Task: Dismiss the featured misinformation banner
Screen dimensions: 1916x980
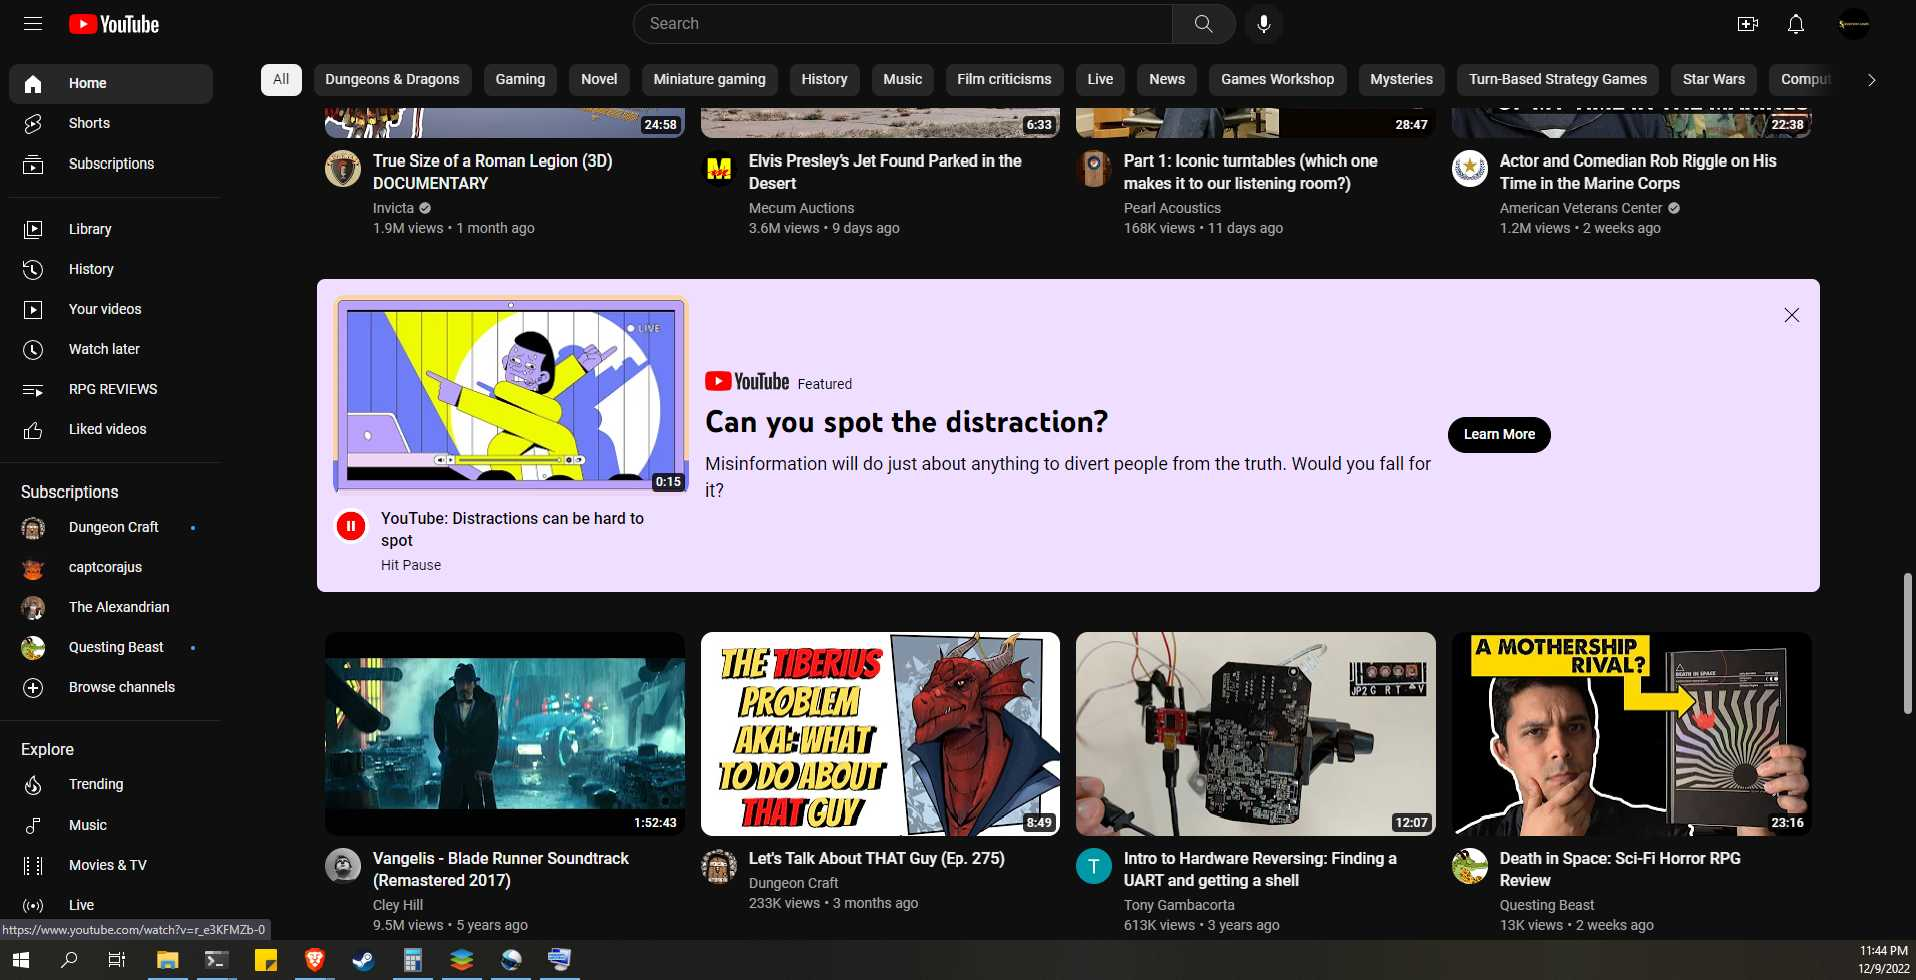Action: point(1792,315)
